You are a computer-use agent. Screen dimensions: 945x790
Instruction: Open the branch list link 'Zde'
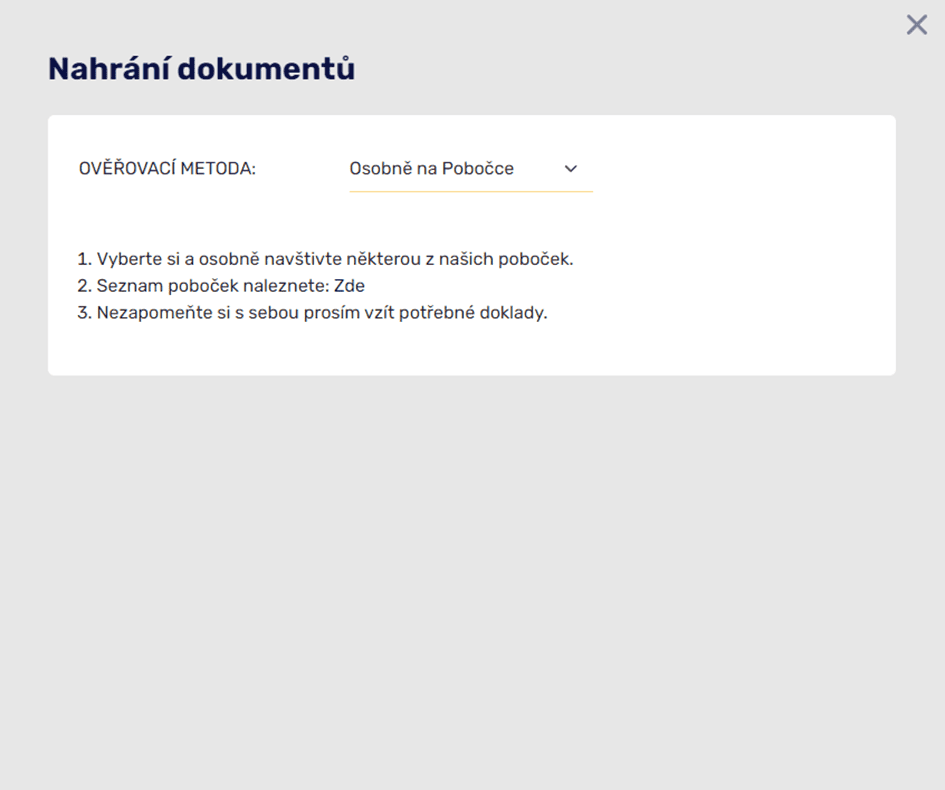click(x=349, y=286)
